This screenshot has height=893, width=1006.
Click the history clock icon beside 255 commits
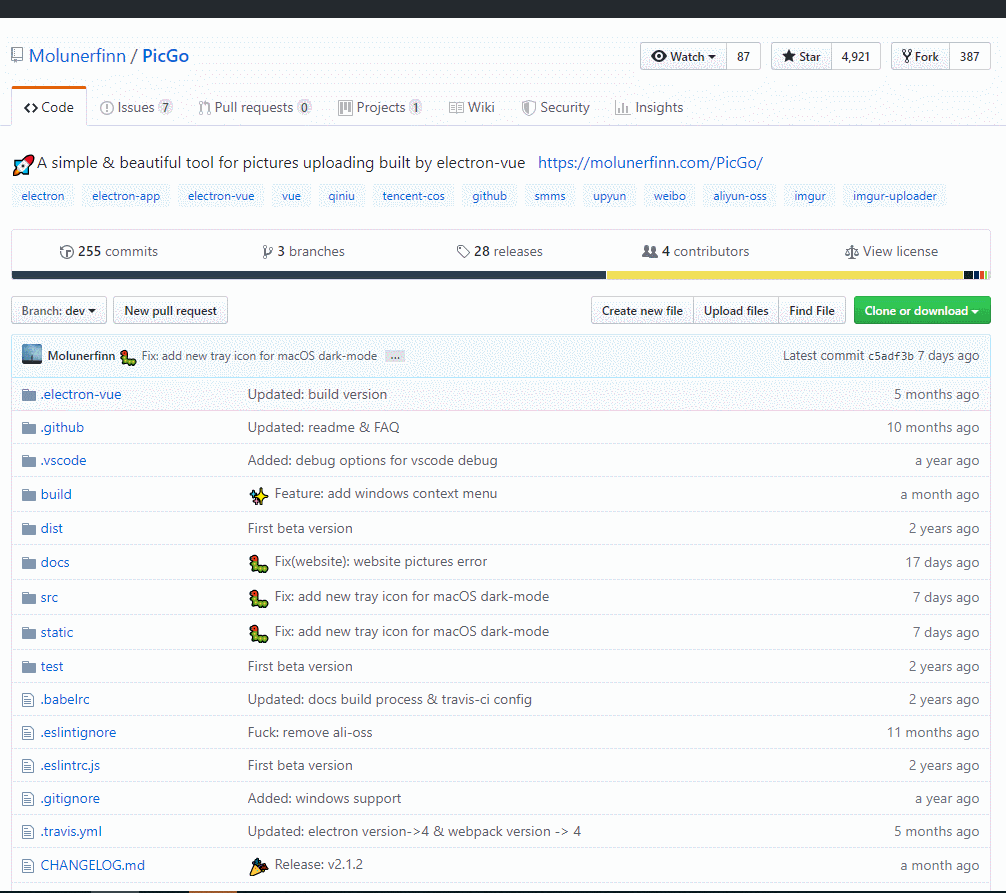click(x=66, y=252)
